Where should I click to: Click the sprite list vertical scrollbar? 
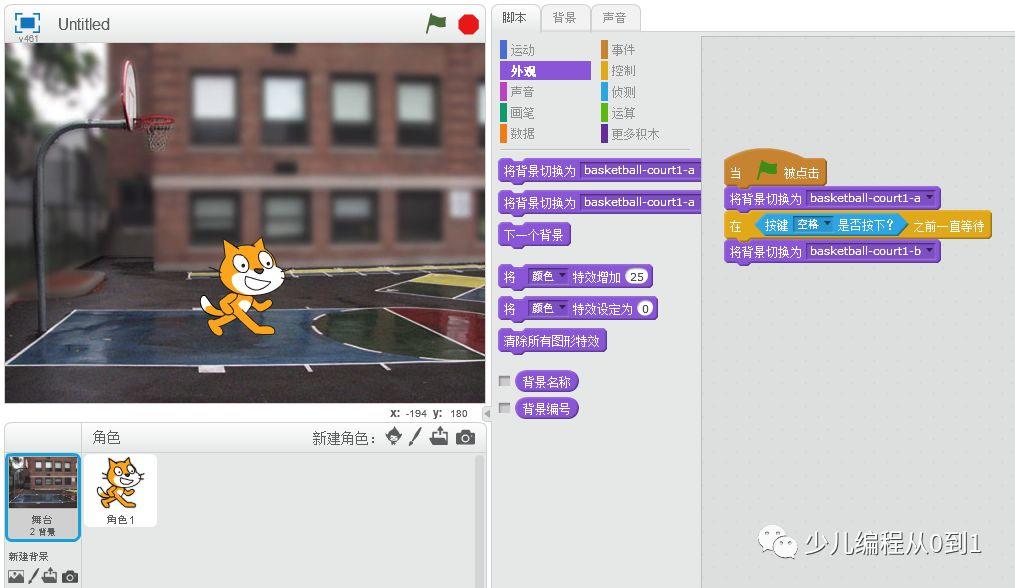coord(480,521)
